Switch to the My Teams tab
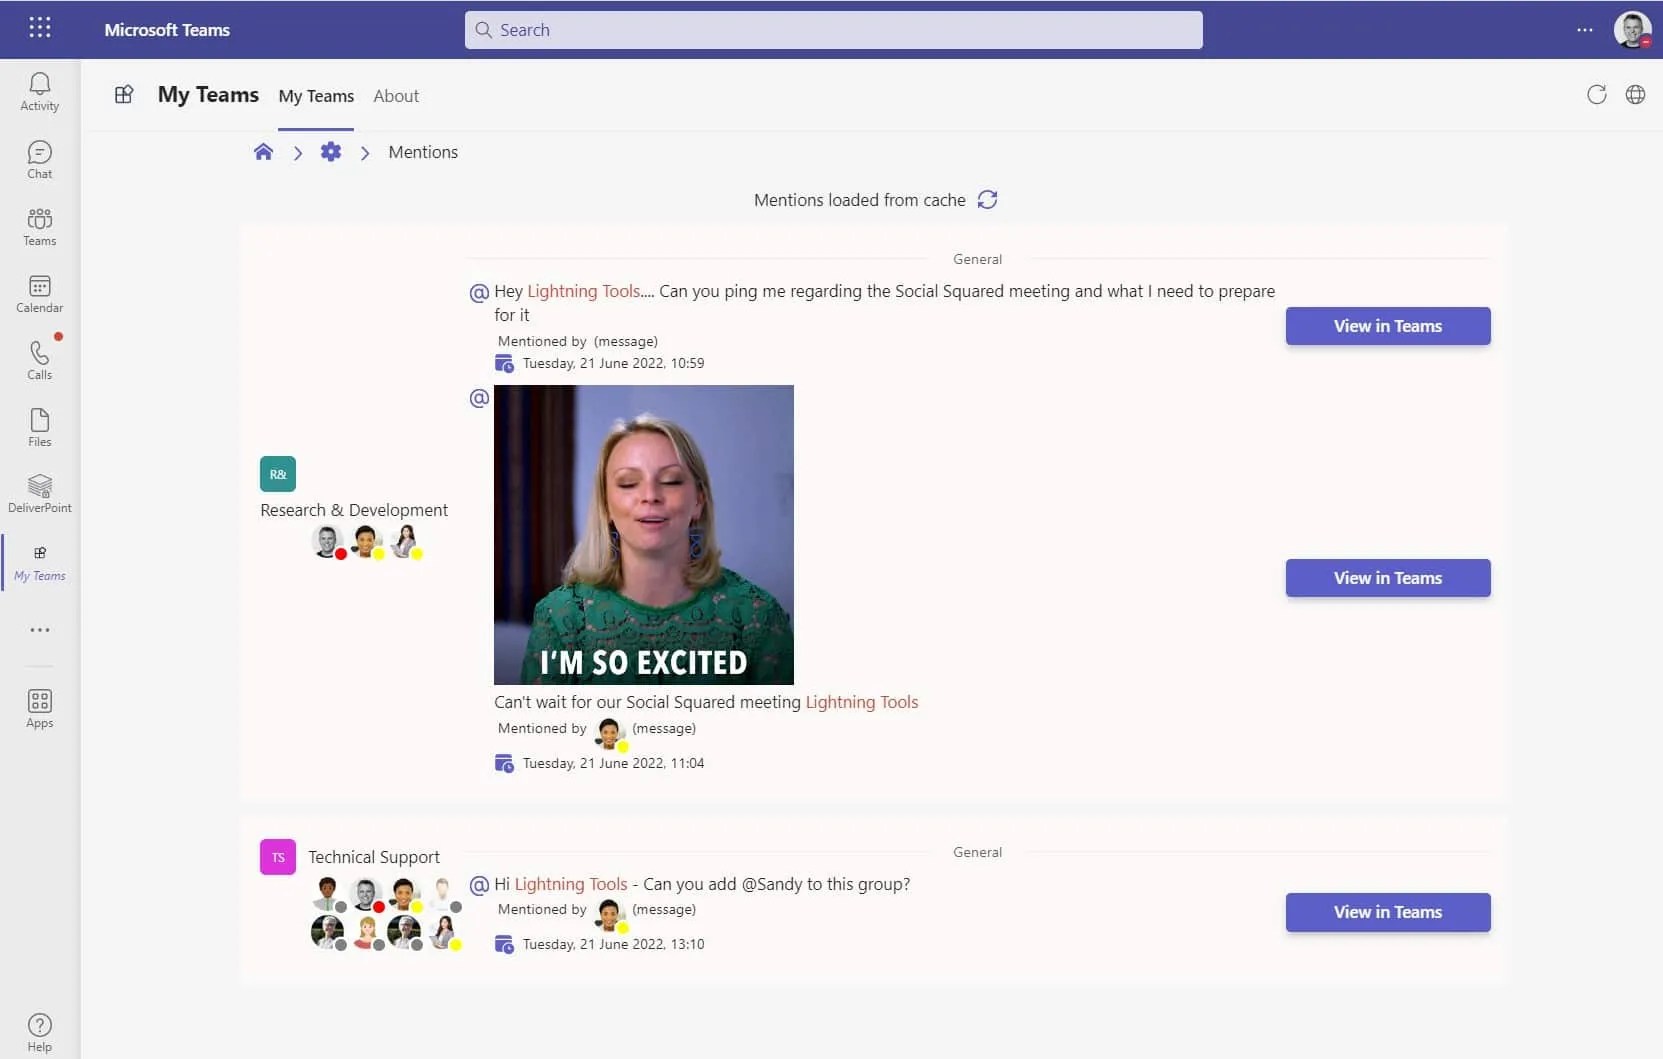 [x=316, y=96]
